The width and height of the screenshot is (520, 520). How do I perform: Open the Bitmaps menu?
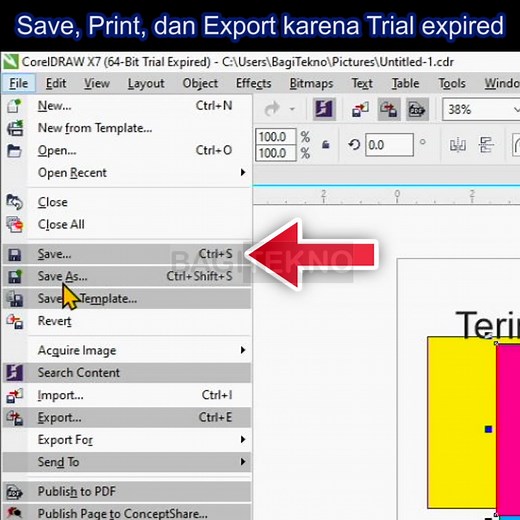point(311,83)
